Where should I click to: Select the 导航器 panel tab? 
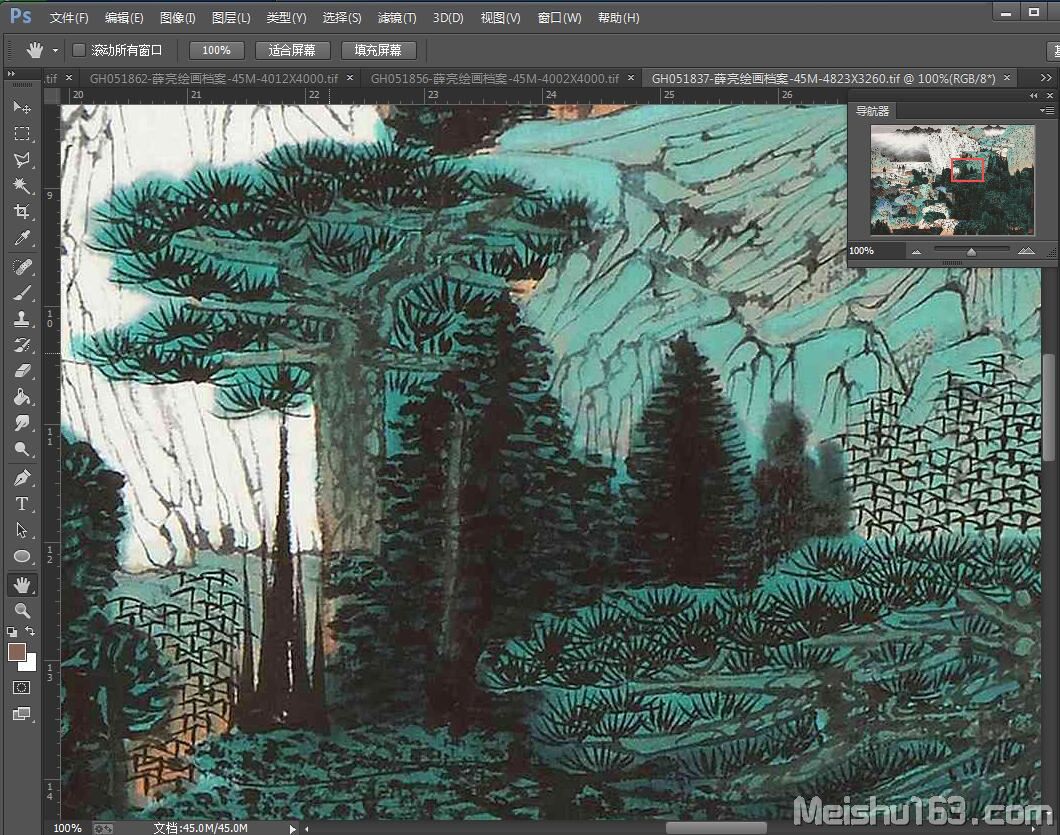872,111
